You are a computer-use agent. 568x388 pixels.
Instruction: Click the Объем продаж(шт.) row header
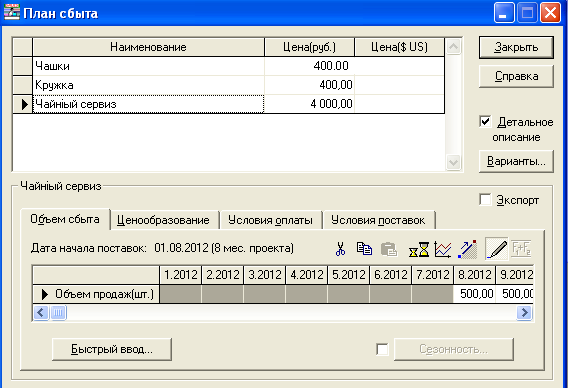click(x=96, y=294)
